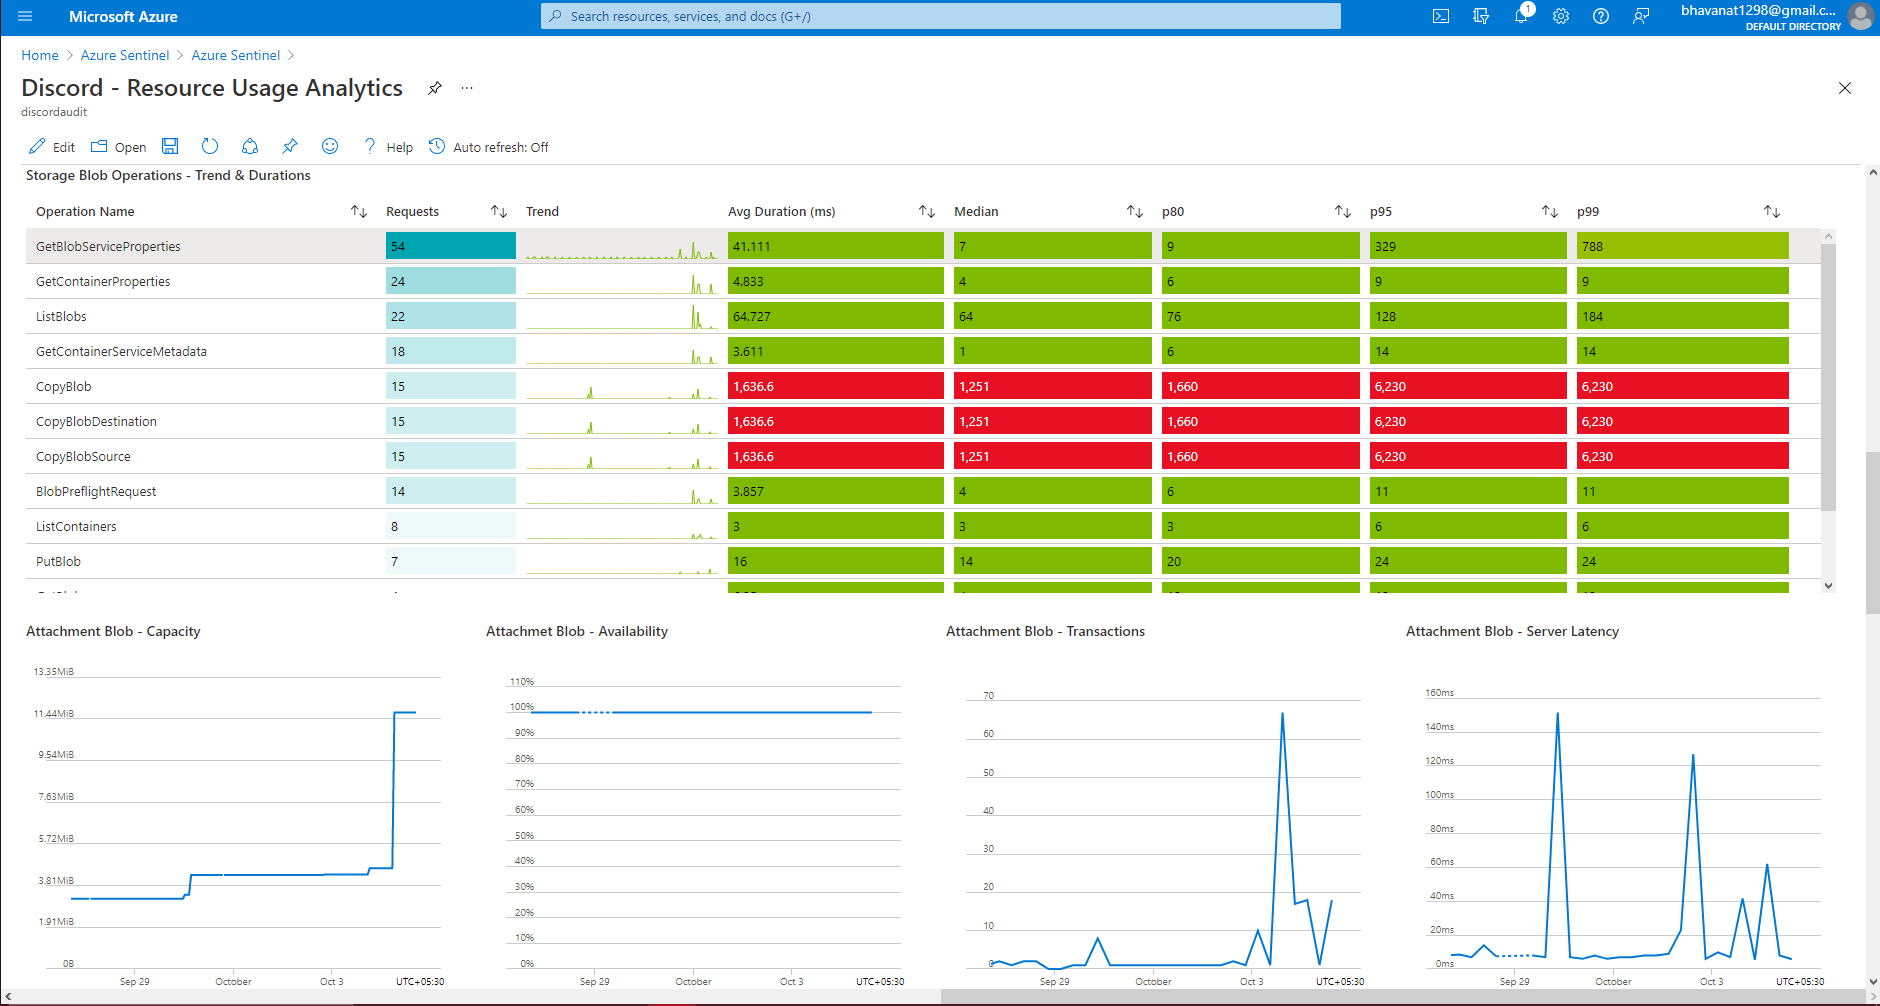Viewport: 1880px width, 1006px height.
Task: Sort table by Requests column arrows
Action: pyautogui.click(x=499, y=211)
